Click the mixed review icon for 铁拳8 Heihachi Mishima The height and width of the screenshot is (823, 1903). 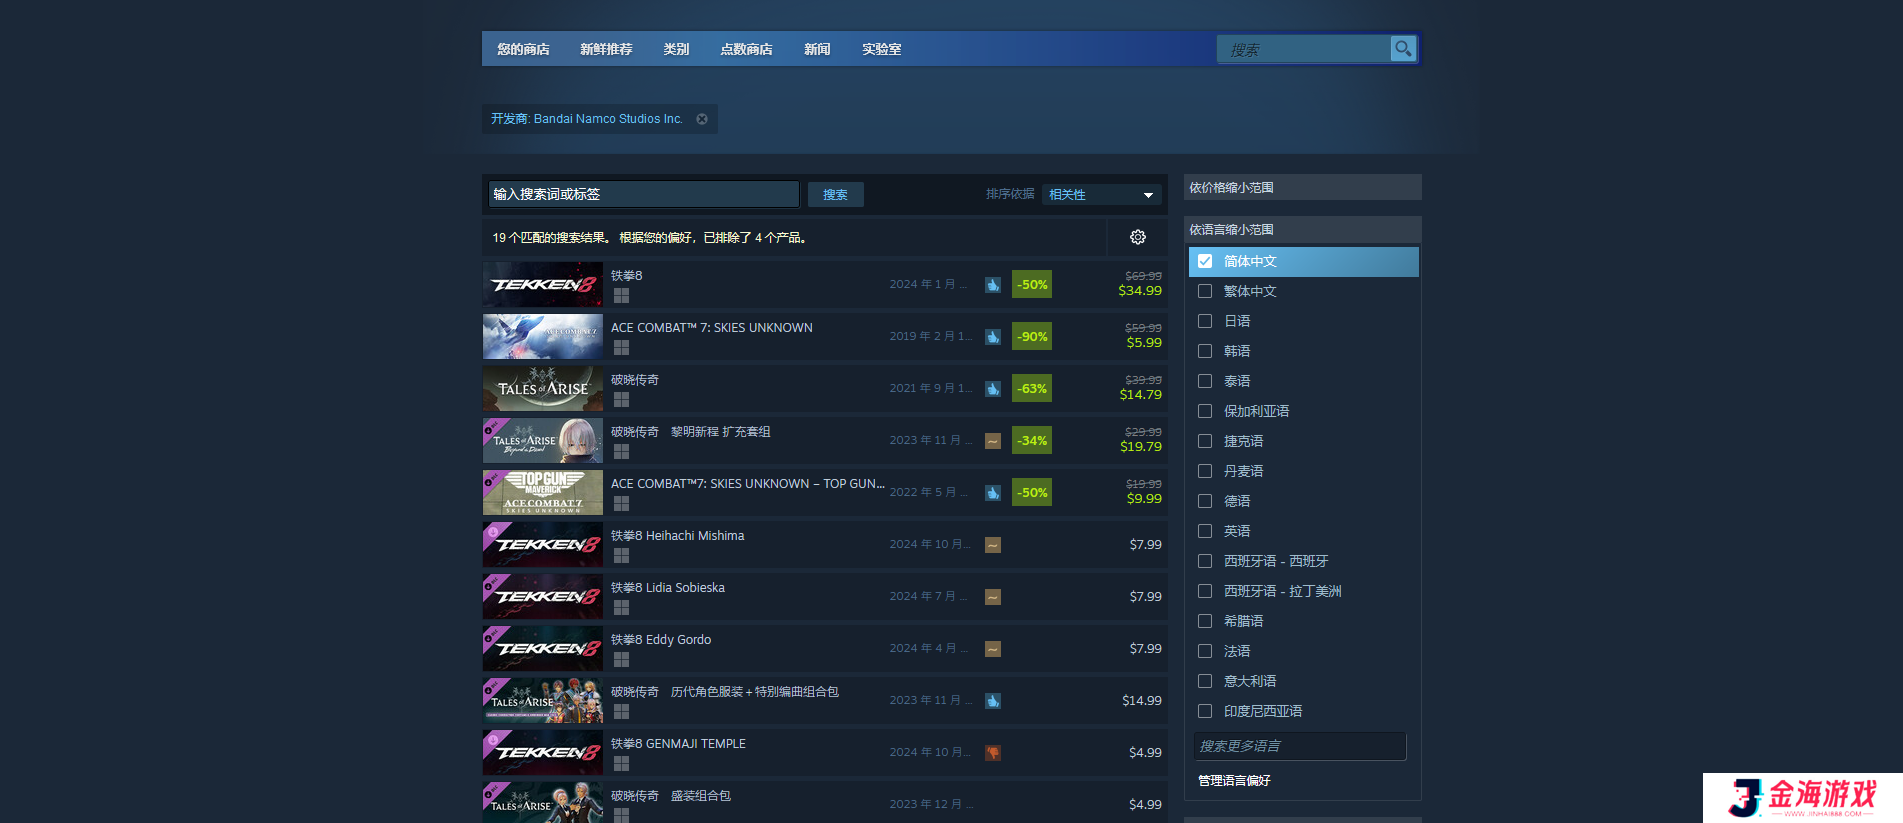coord(993,545)
